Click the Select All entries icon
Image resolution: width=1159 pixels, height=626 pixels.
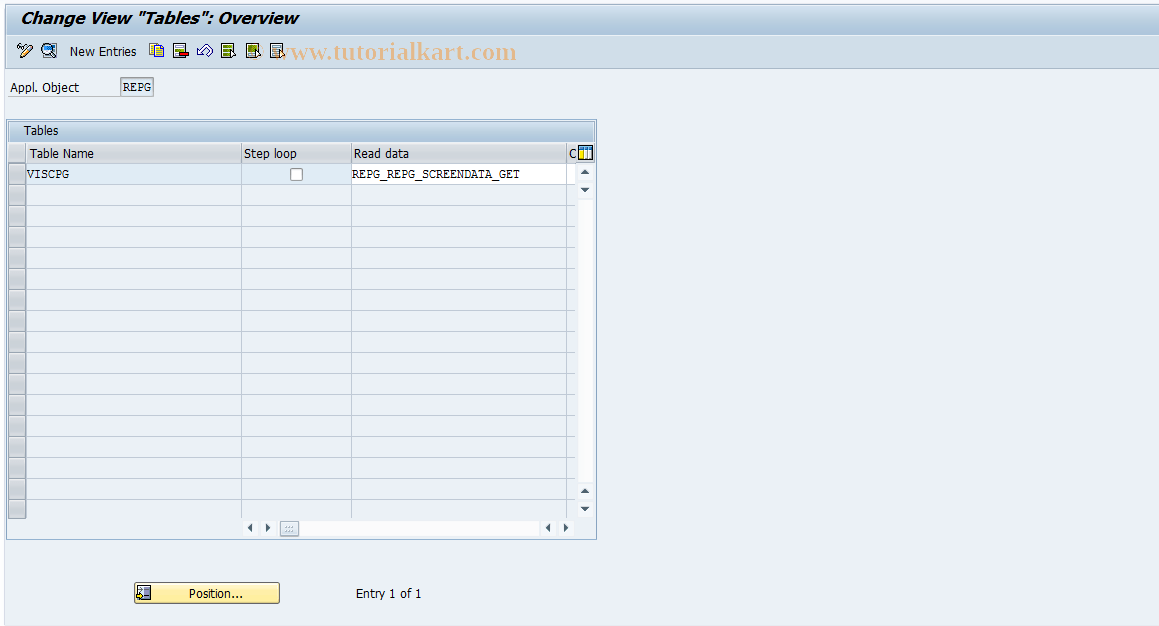228,50
